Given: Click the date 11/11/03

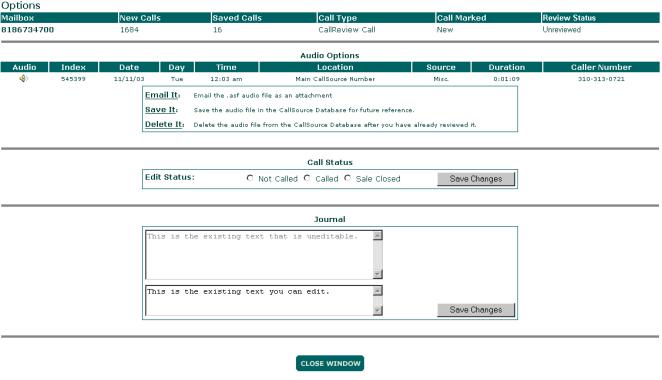Looking at the screenshot, I should pos(129,79).
